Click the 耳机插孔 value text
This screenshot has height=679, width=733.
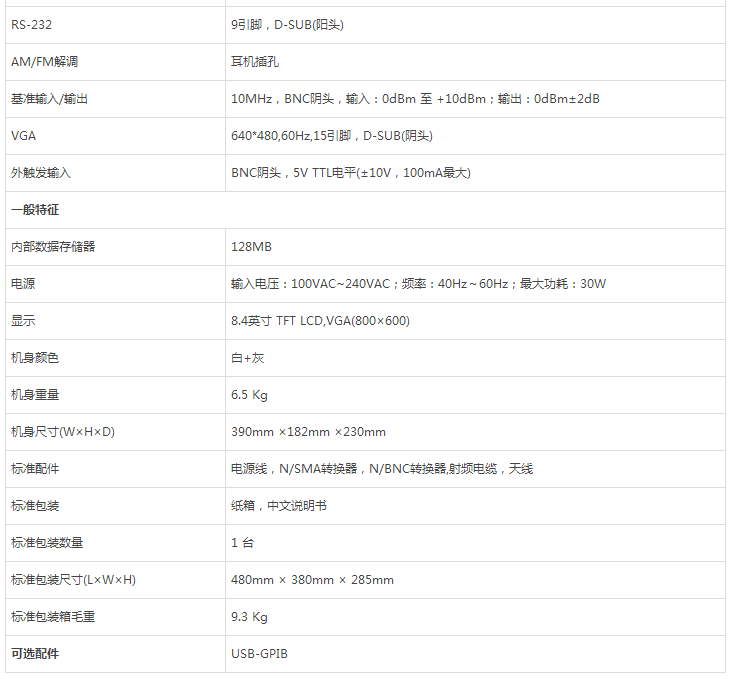click(254, 62)
